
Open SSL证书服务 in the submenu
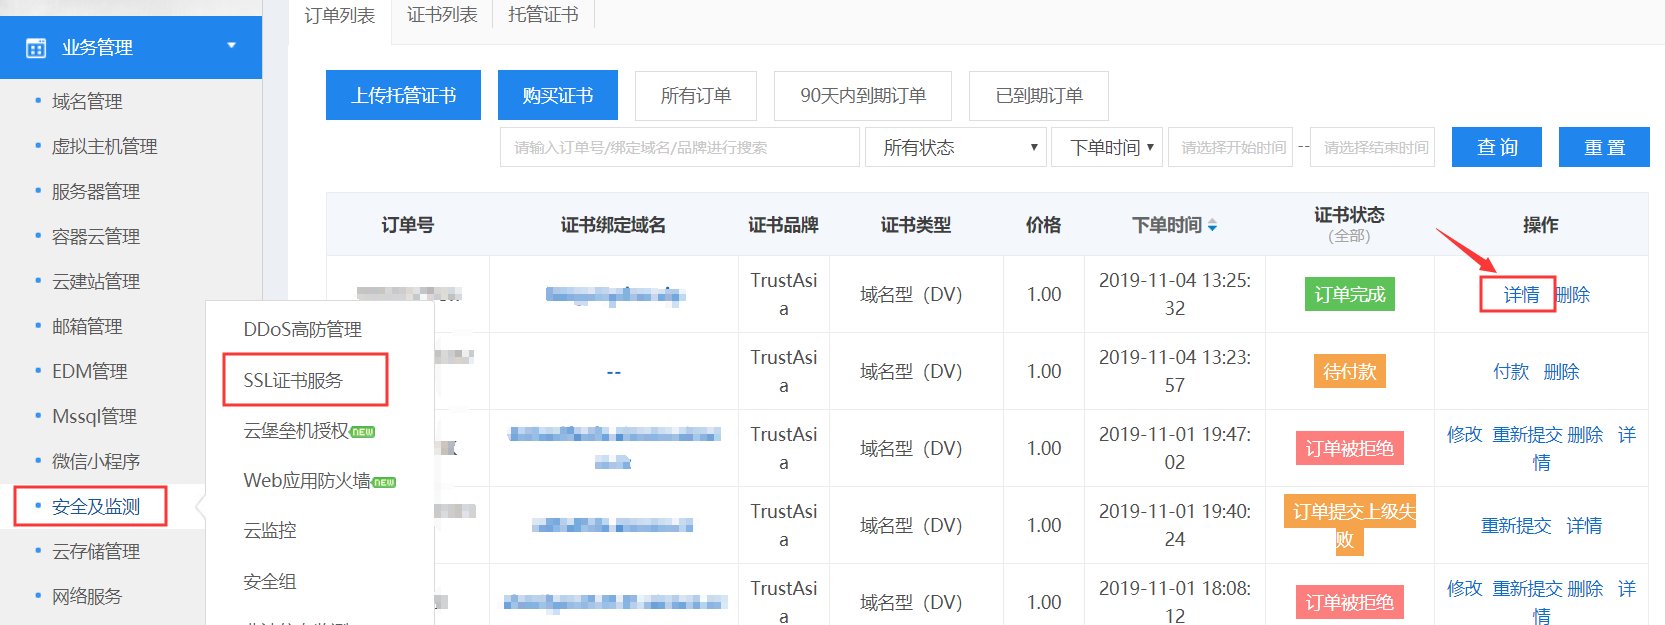[x=293, y=380]
